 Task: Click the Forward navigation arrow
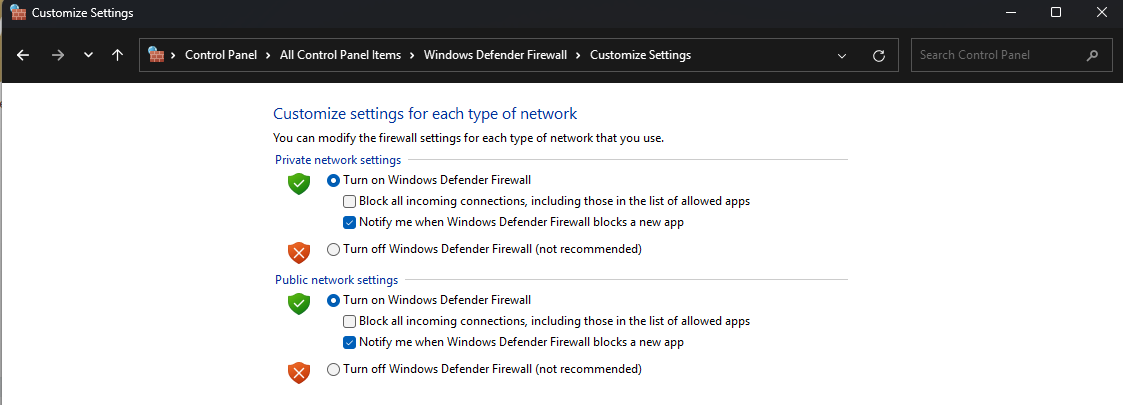pos(57,55)
